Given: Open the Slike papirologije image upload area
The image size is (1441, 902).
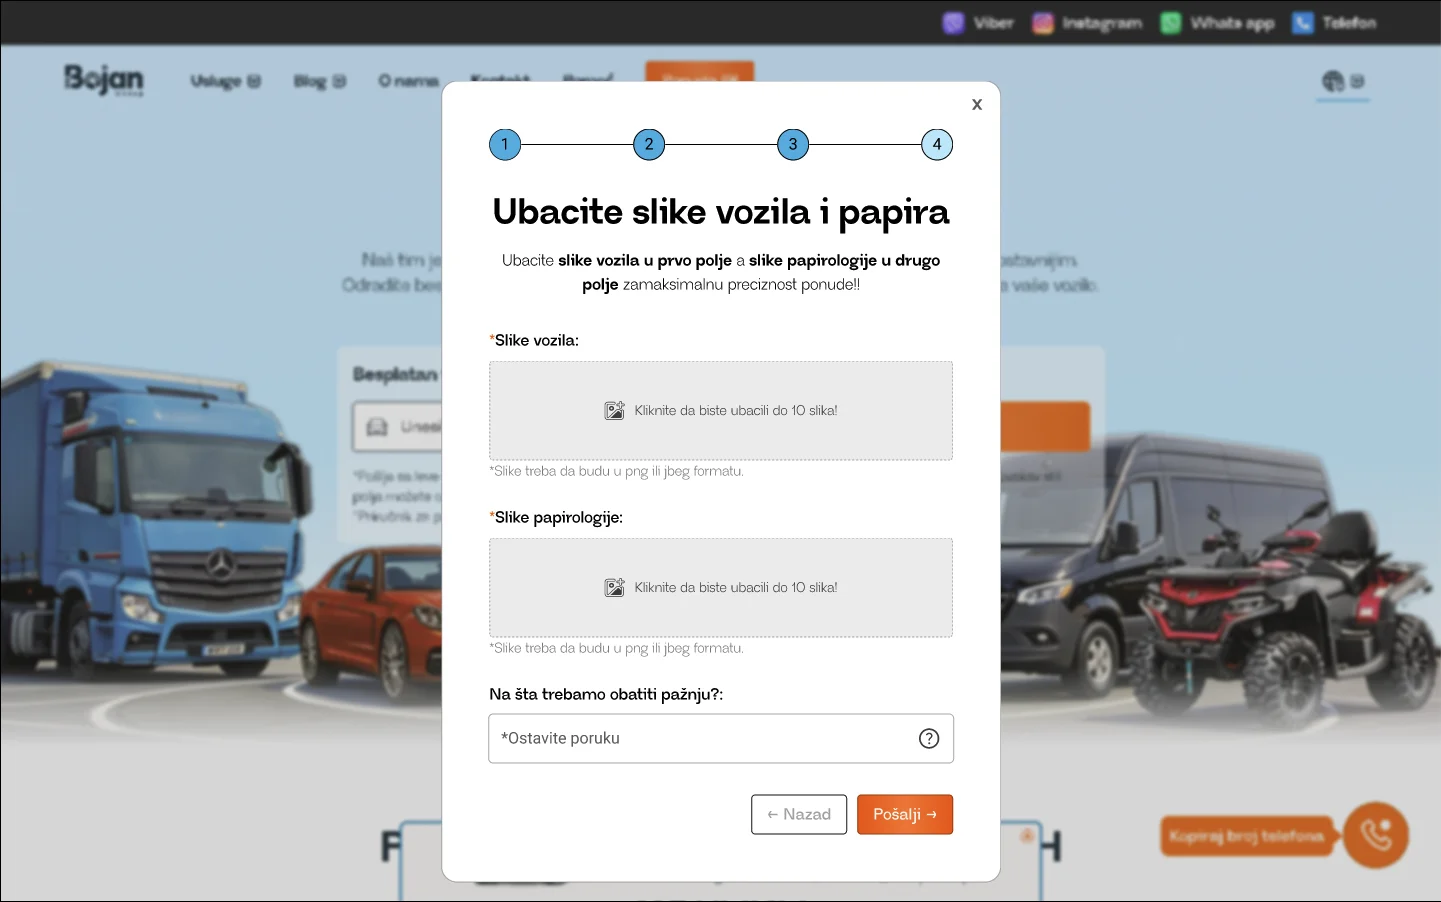Looking at the screenshot, I should click(x=721, y=587).
